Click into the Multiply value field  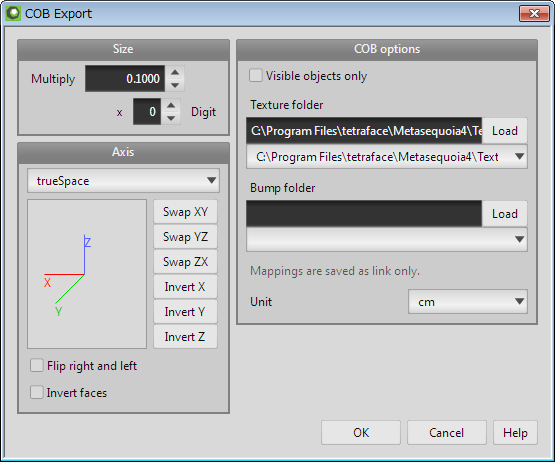tap(125, 79)
